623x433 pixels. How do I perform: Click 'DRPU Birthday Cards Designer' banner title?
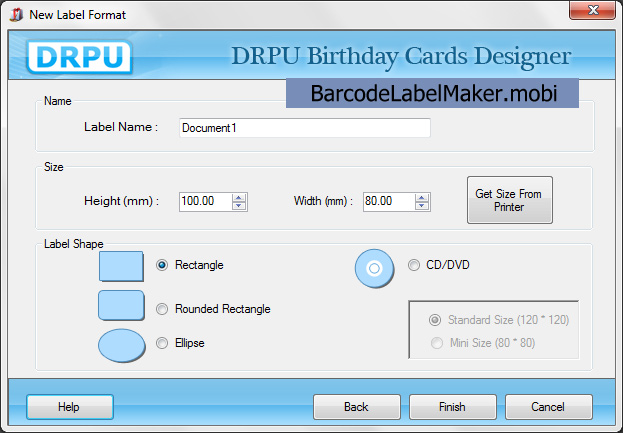(401, 56)
